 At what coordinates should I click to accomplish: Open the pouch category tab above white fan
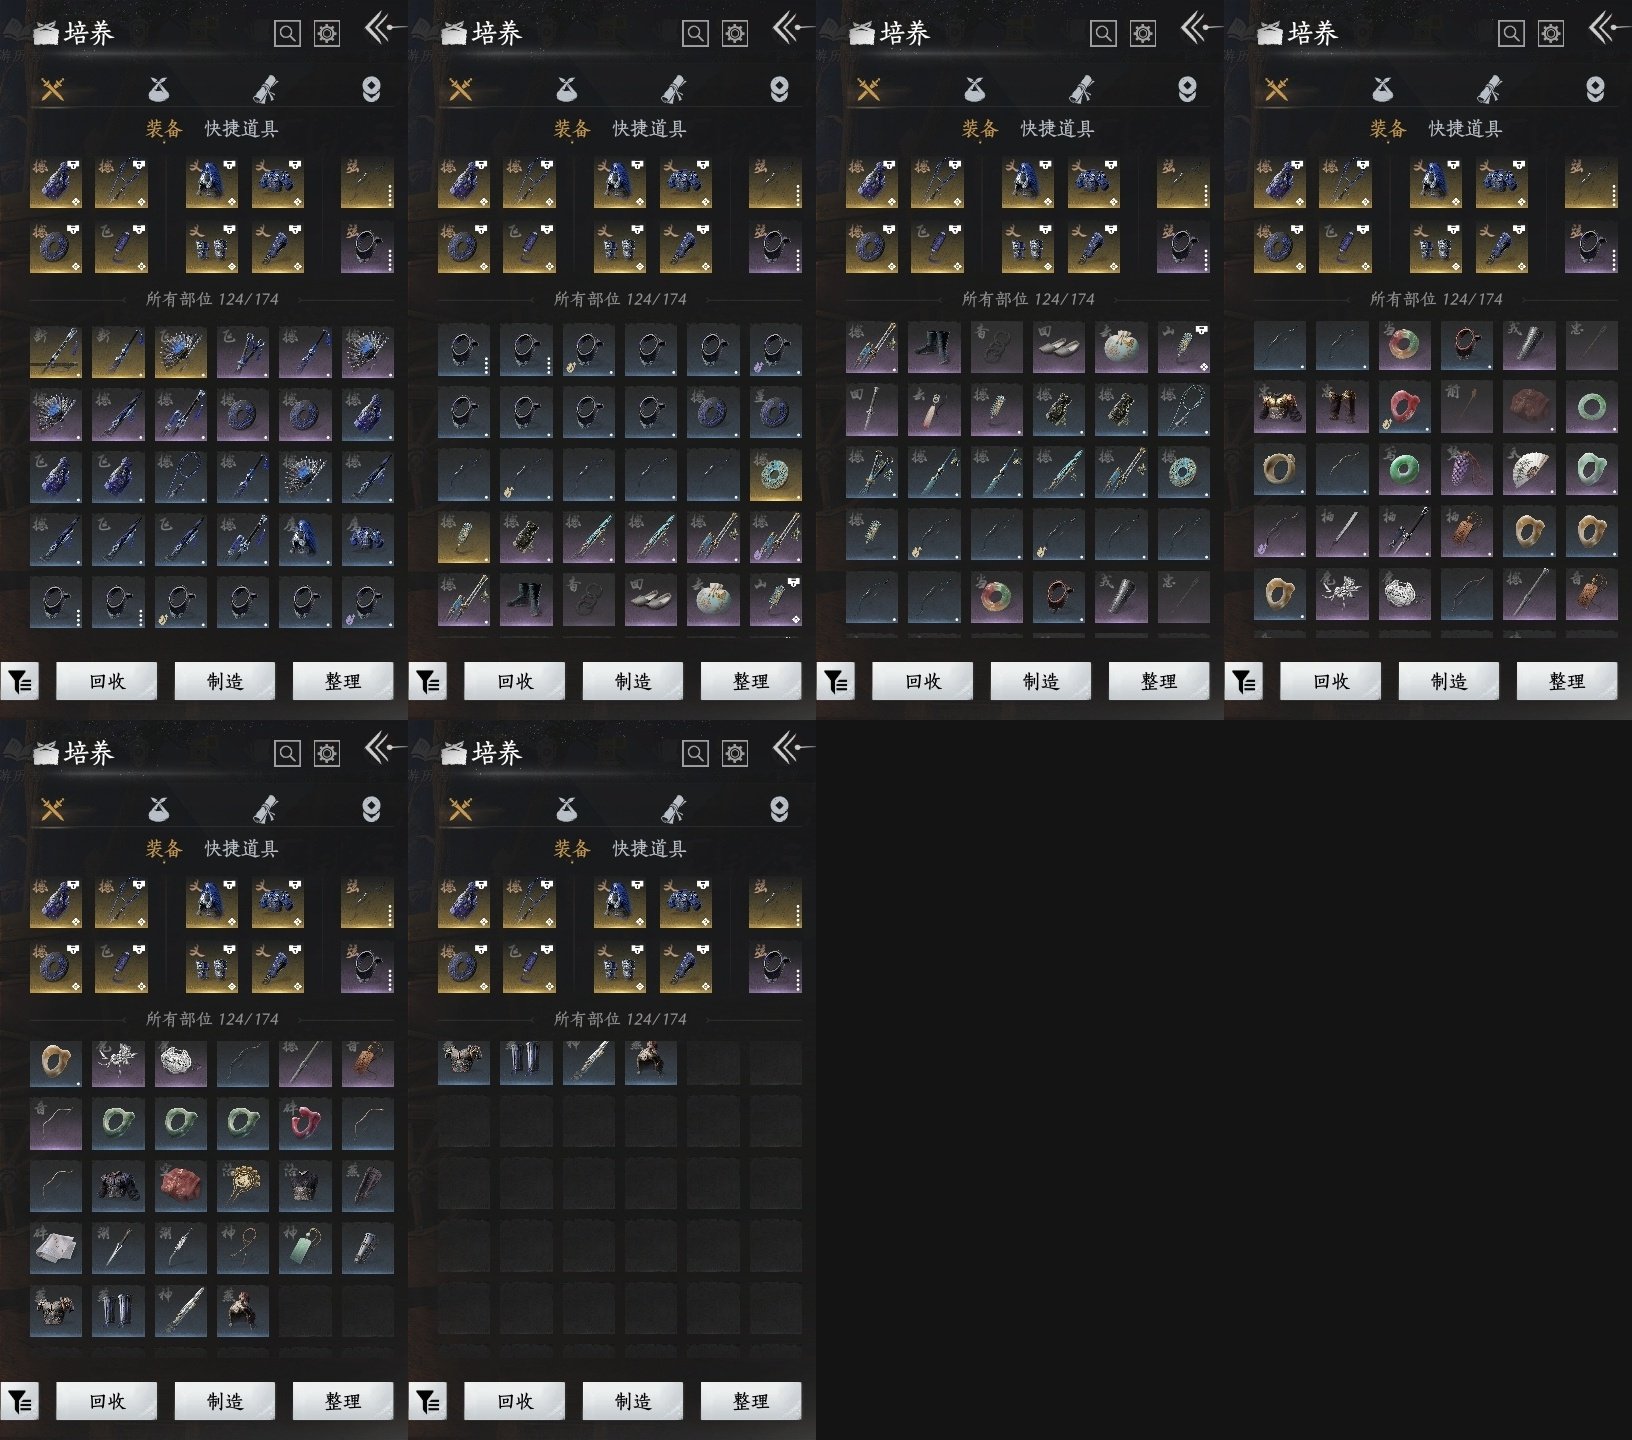[1382, 90]
